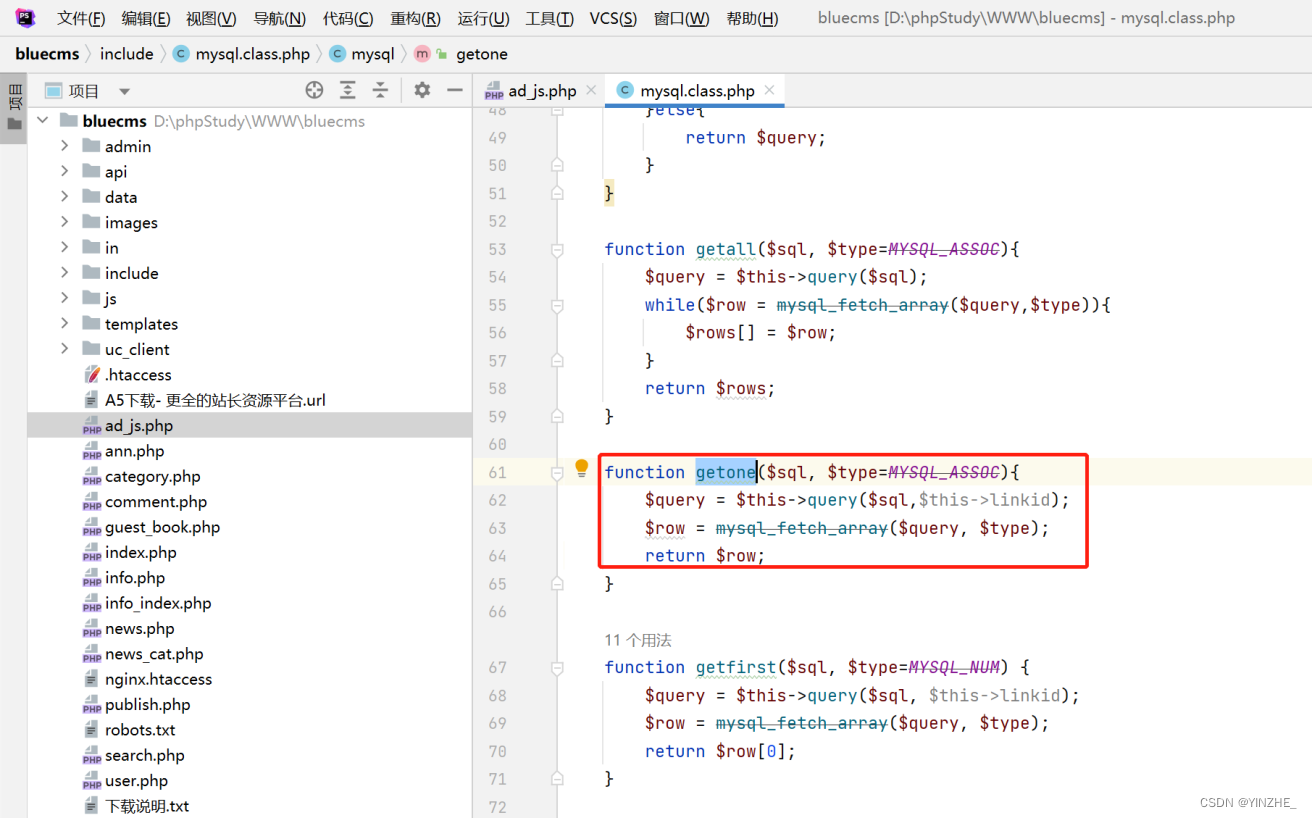Viewport: 1312px width, 818px height.
Task: Click include in the breadcrumb bar
Action: click(x=127, y=54)
